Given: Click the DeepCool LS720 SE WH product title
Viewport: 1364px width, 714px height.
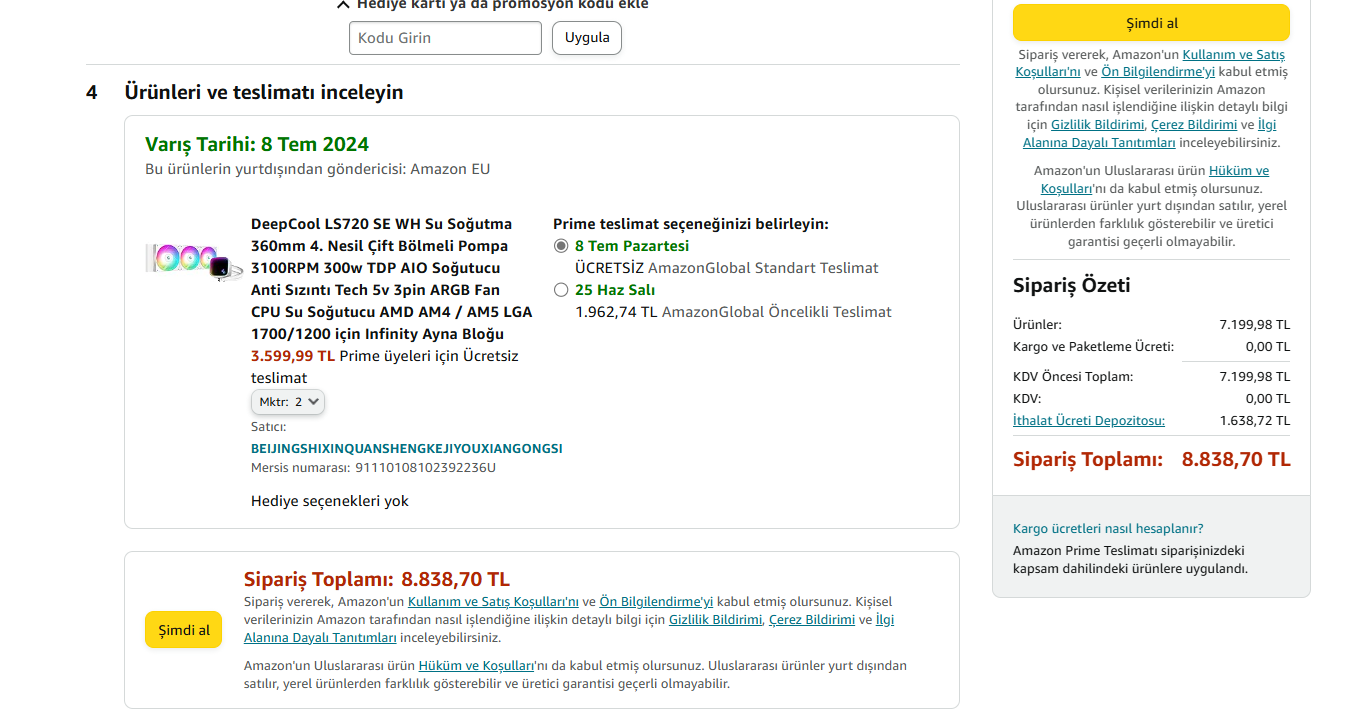Looking at the screenshot, I should [x=392, y=279].
